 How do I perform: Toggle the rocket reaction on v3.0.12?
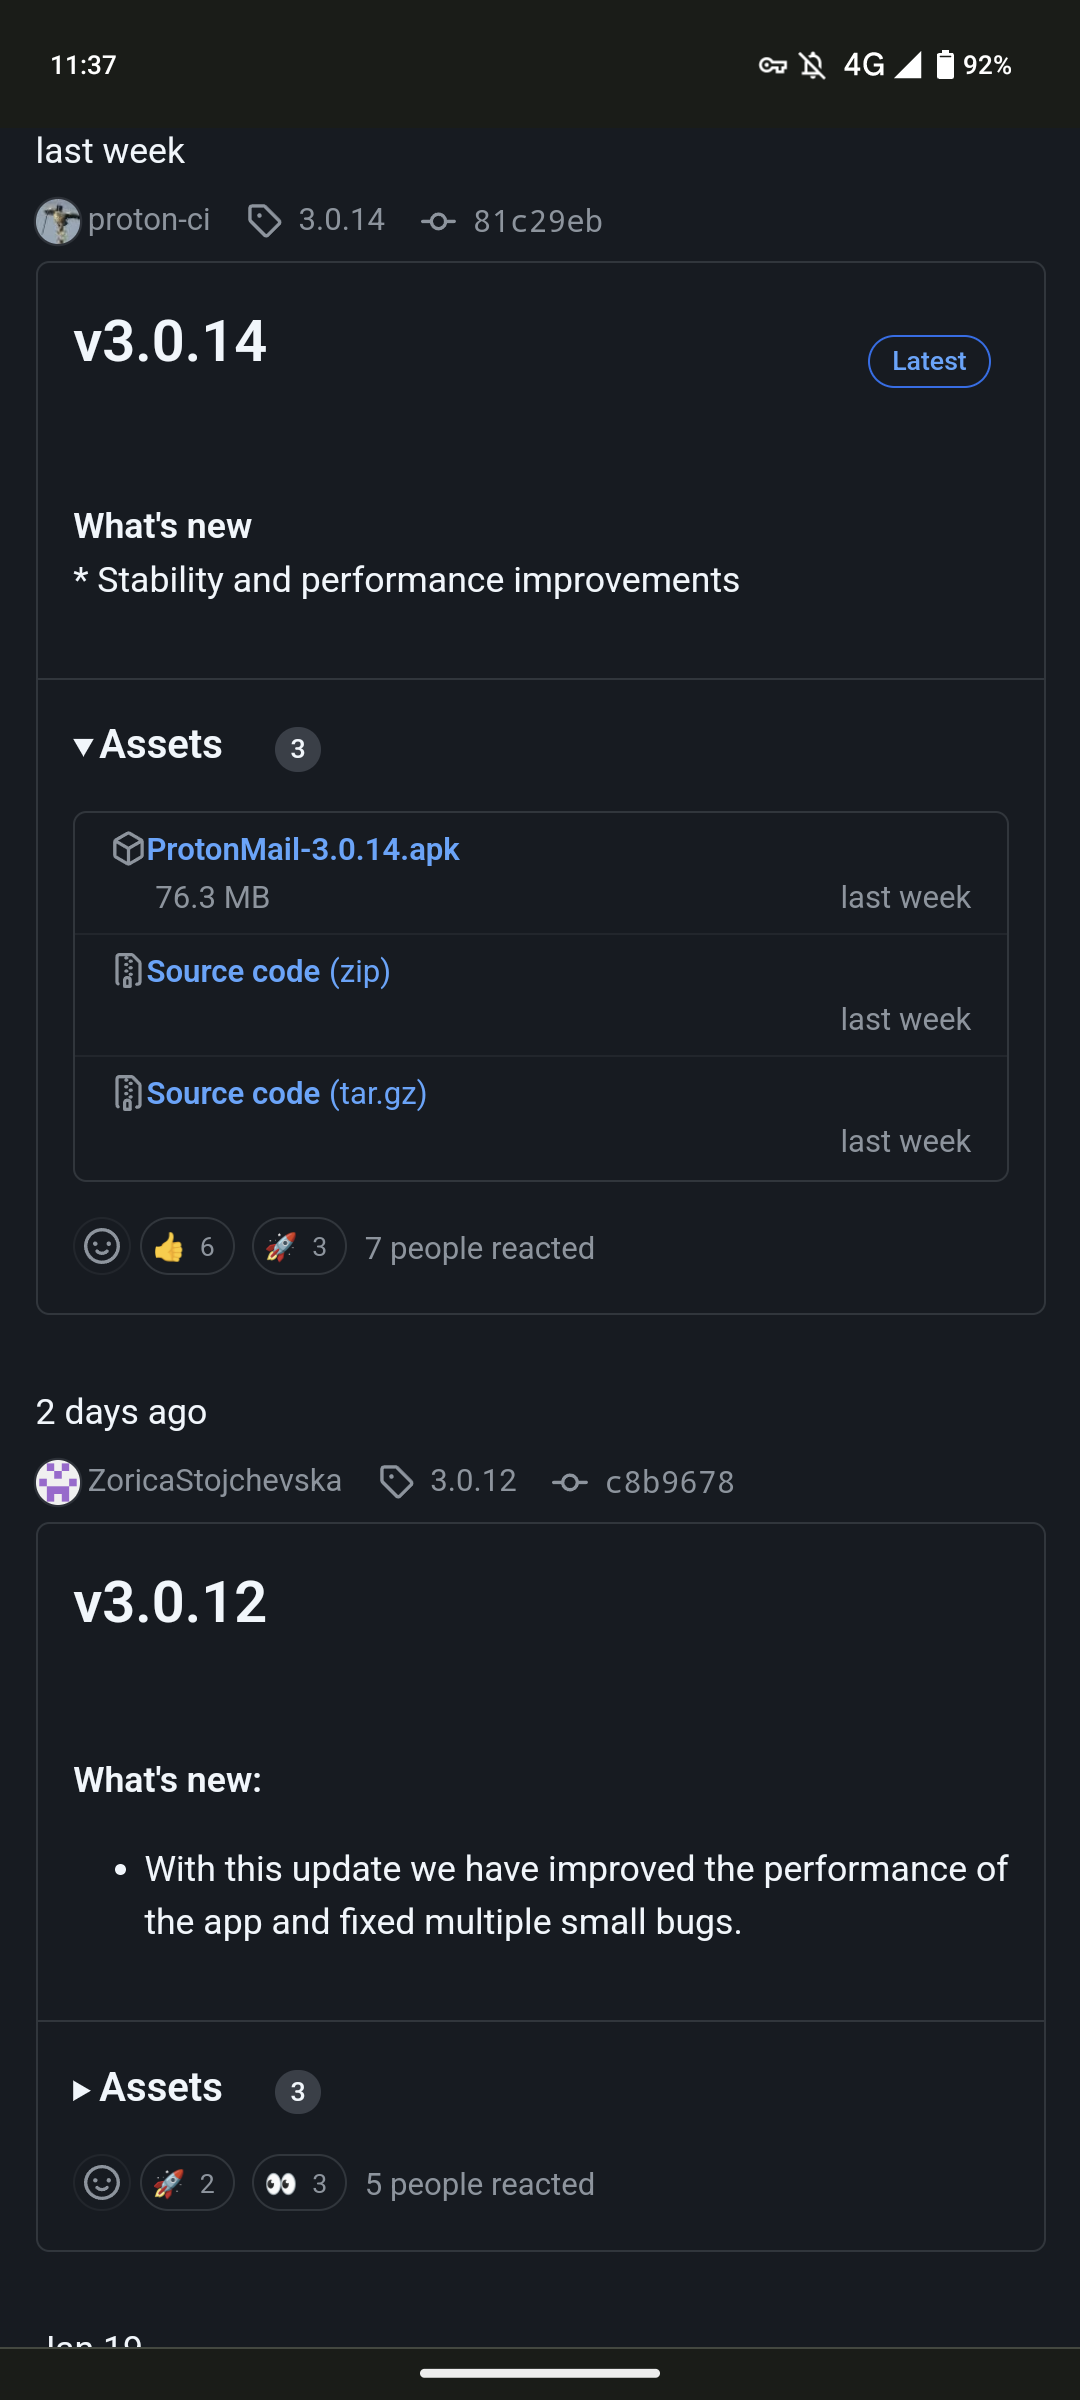188,2183
